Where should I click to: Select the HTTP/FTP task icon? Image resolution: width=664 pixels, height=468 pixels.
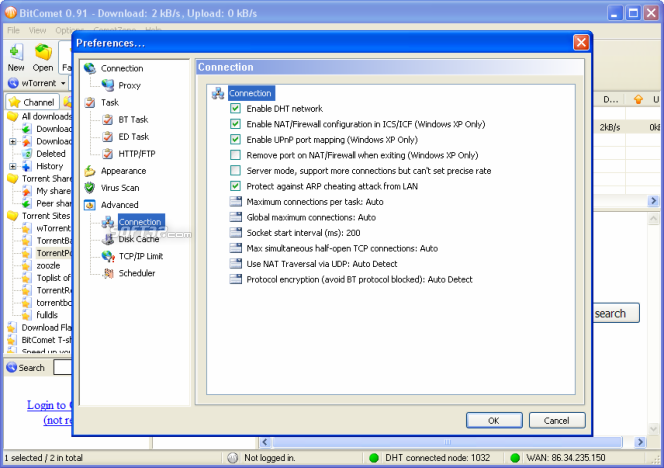(108, 153)
